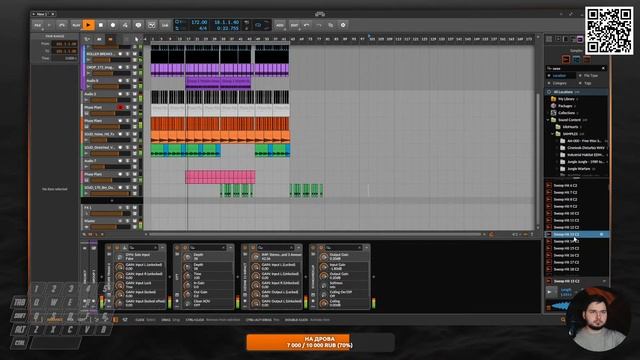Click the 4/4 time signature field
The height and width of the screenshot is (360, 640).
[x=203, y=29]
